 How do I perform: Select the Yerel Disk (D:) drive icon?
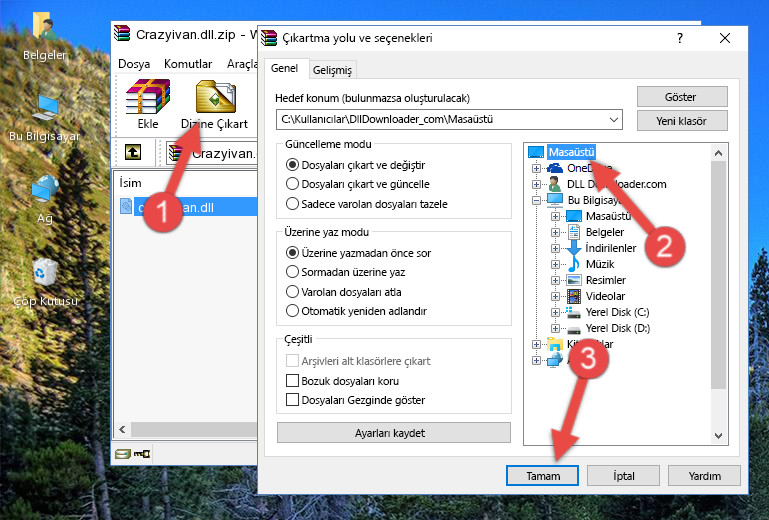(x=573, y=329)
